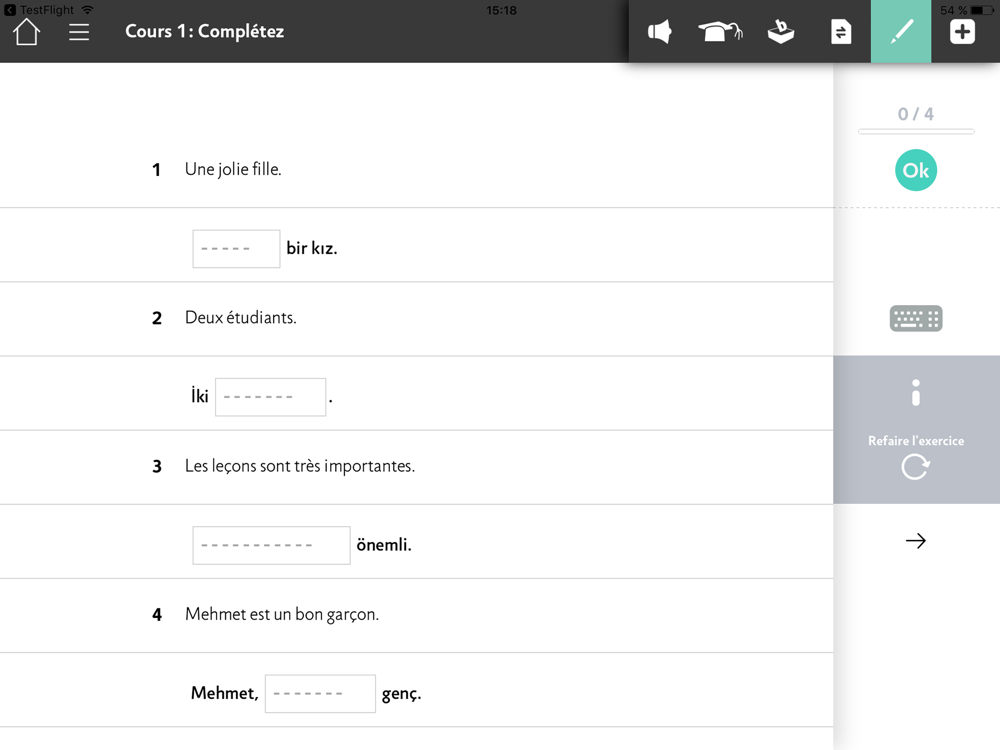The width and height of the screenshot is (1000, 750).
Task: Tap the plus icon in toolbar
Action: click(x=962, y=31)
